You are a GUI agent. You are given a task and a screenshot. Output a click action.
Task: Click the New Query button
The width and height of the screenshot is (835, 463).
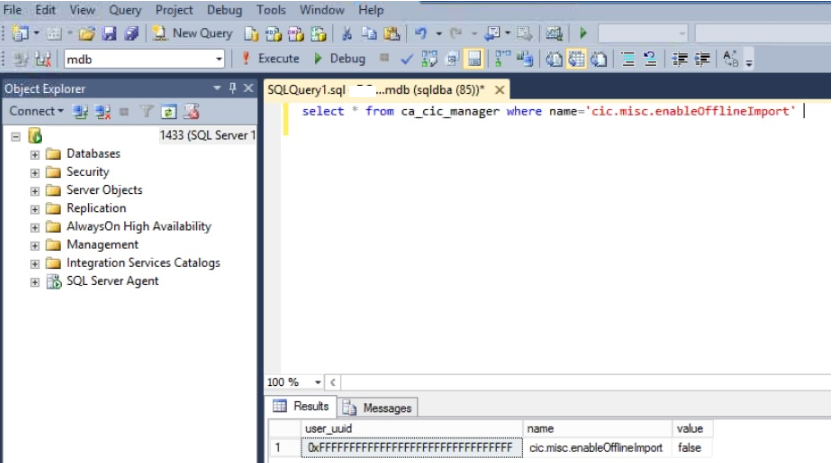(x=192, y=33)
